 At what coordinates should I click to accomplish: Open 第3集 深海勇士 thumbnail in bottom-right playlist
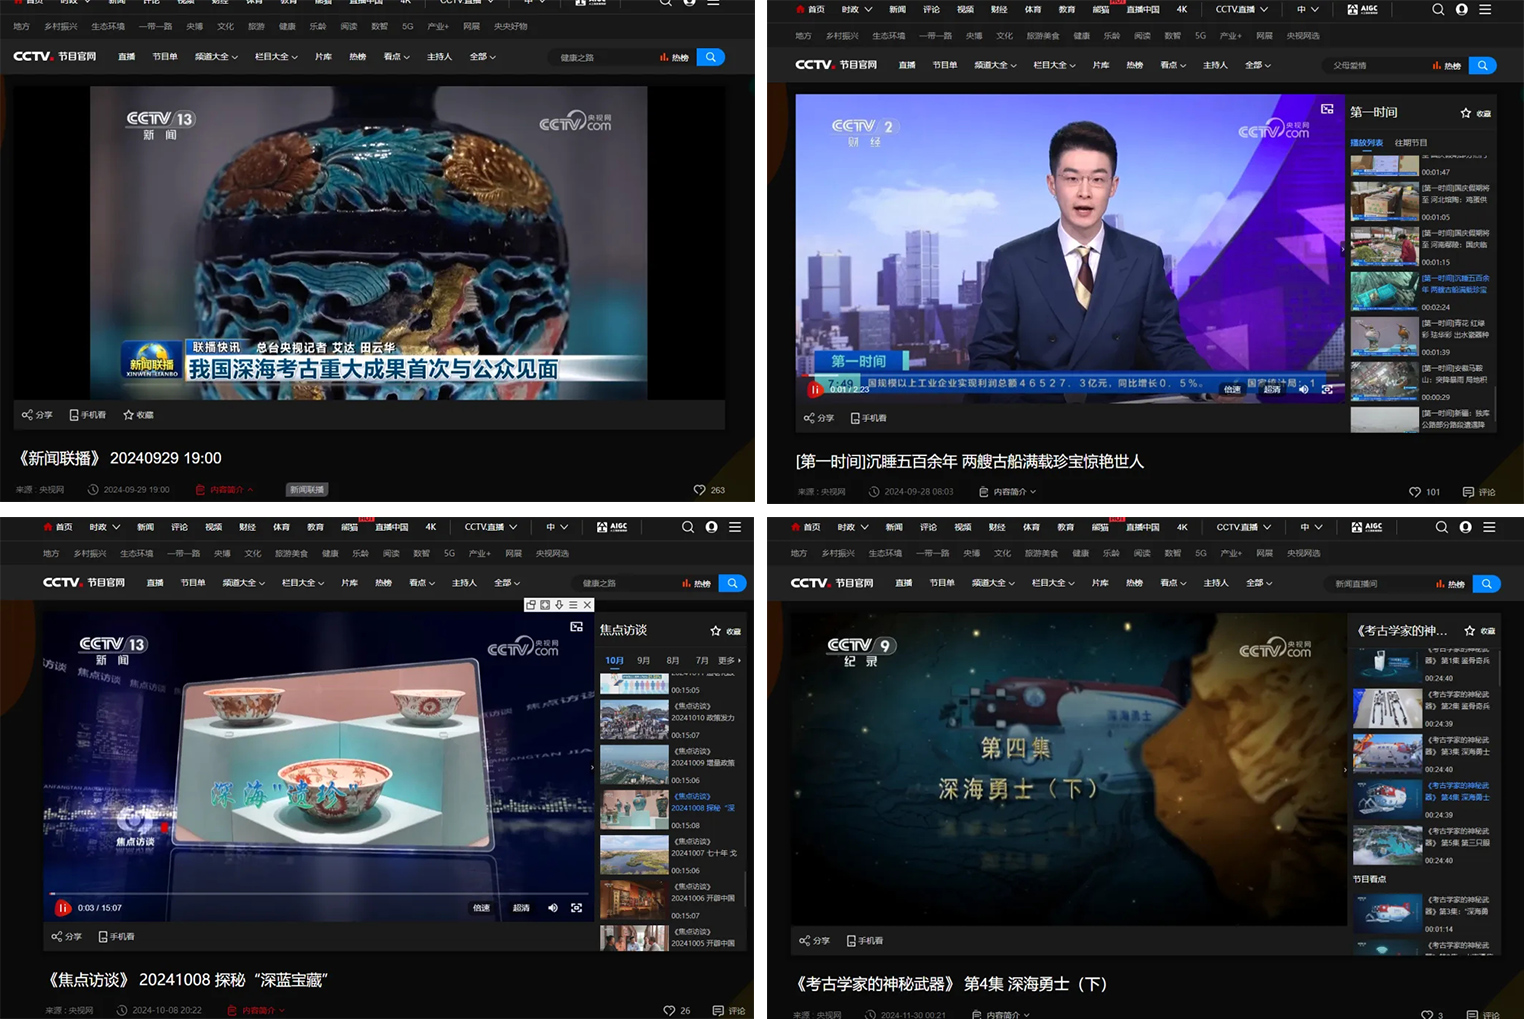tap(1387, 754)
